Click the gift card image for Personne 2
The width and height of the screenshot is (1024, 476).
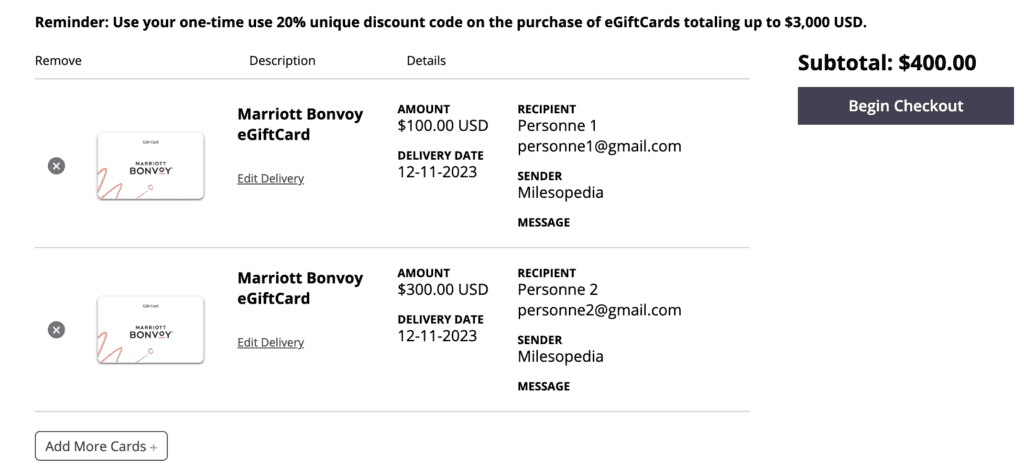point(150,330)
